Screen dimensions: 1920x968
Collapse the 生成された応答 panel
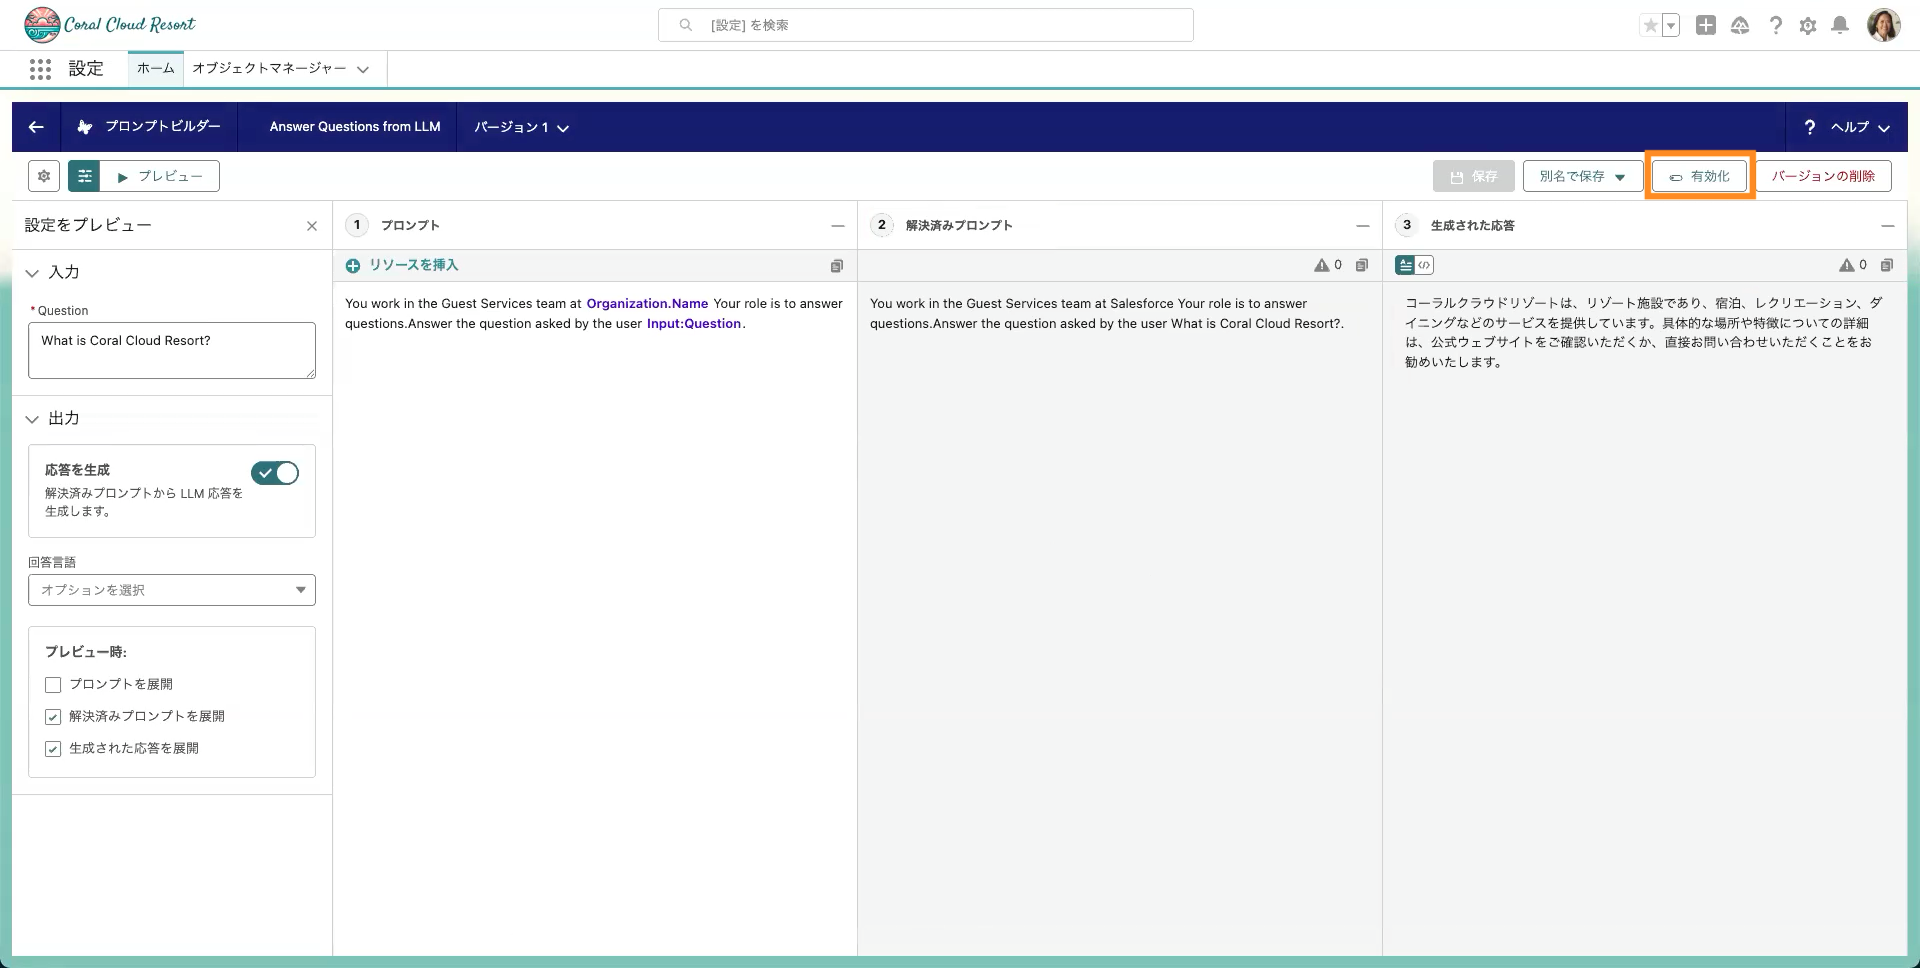pos(1888,226)
